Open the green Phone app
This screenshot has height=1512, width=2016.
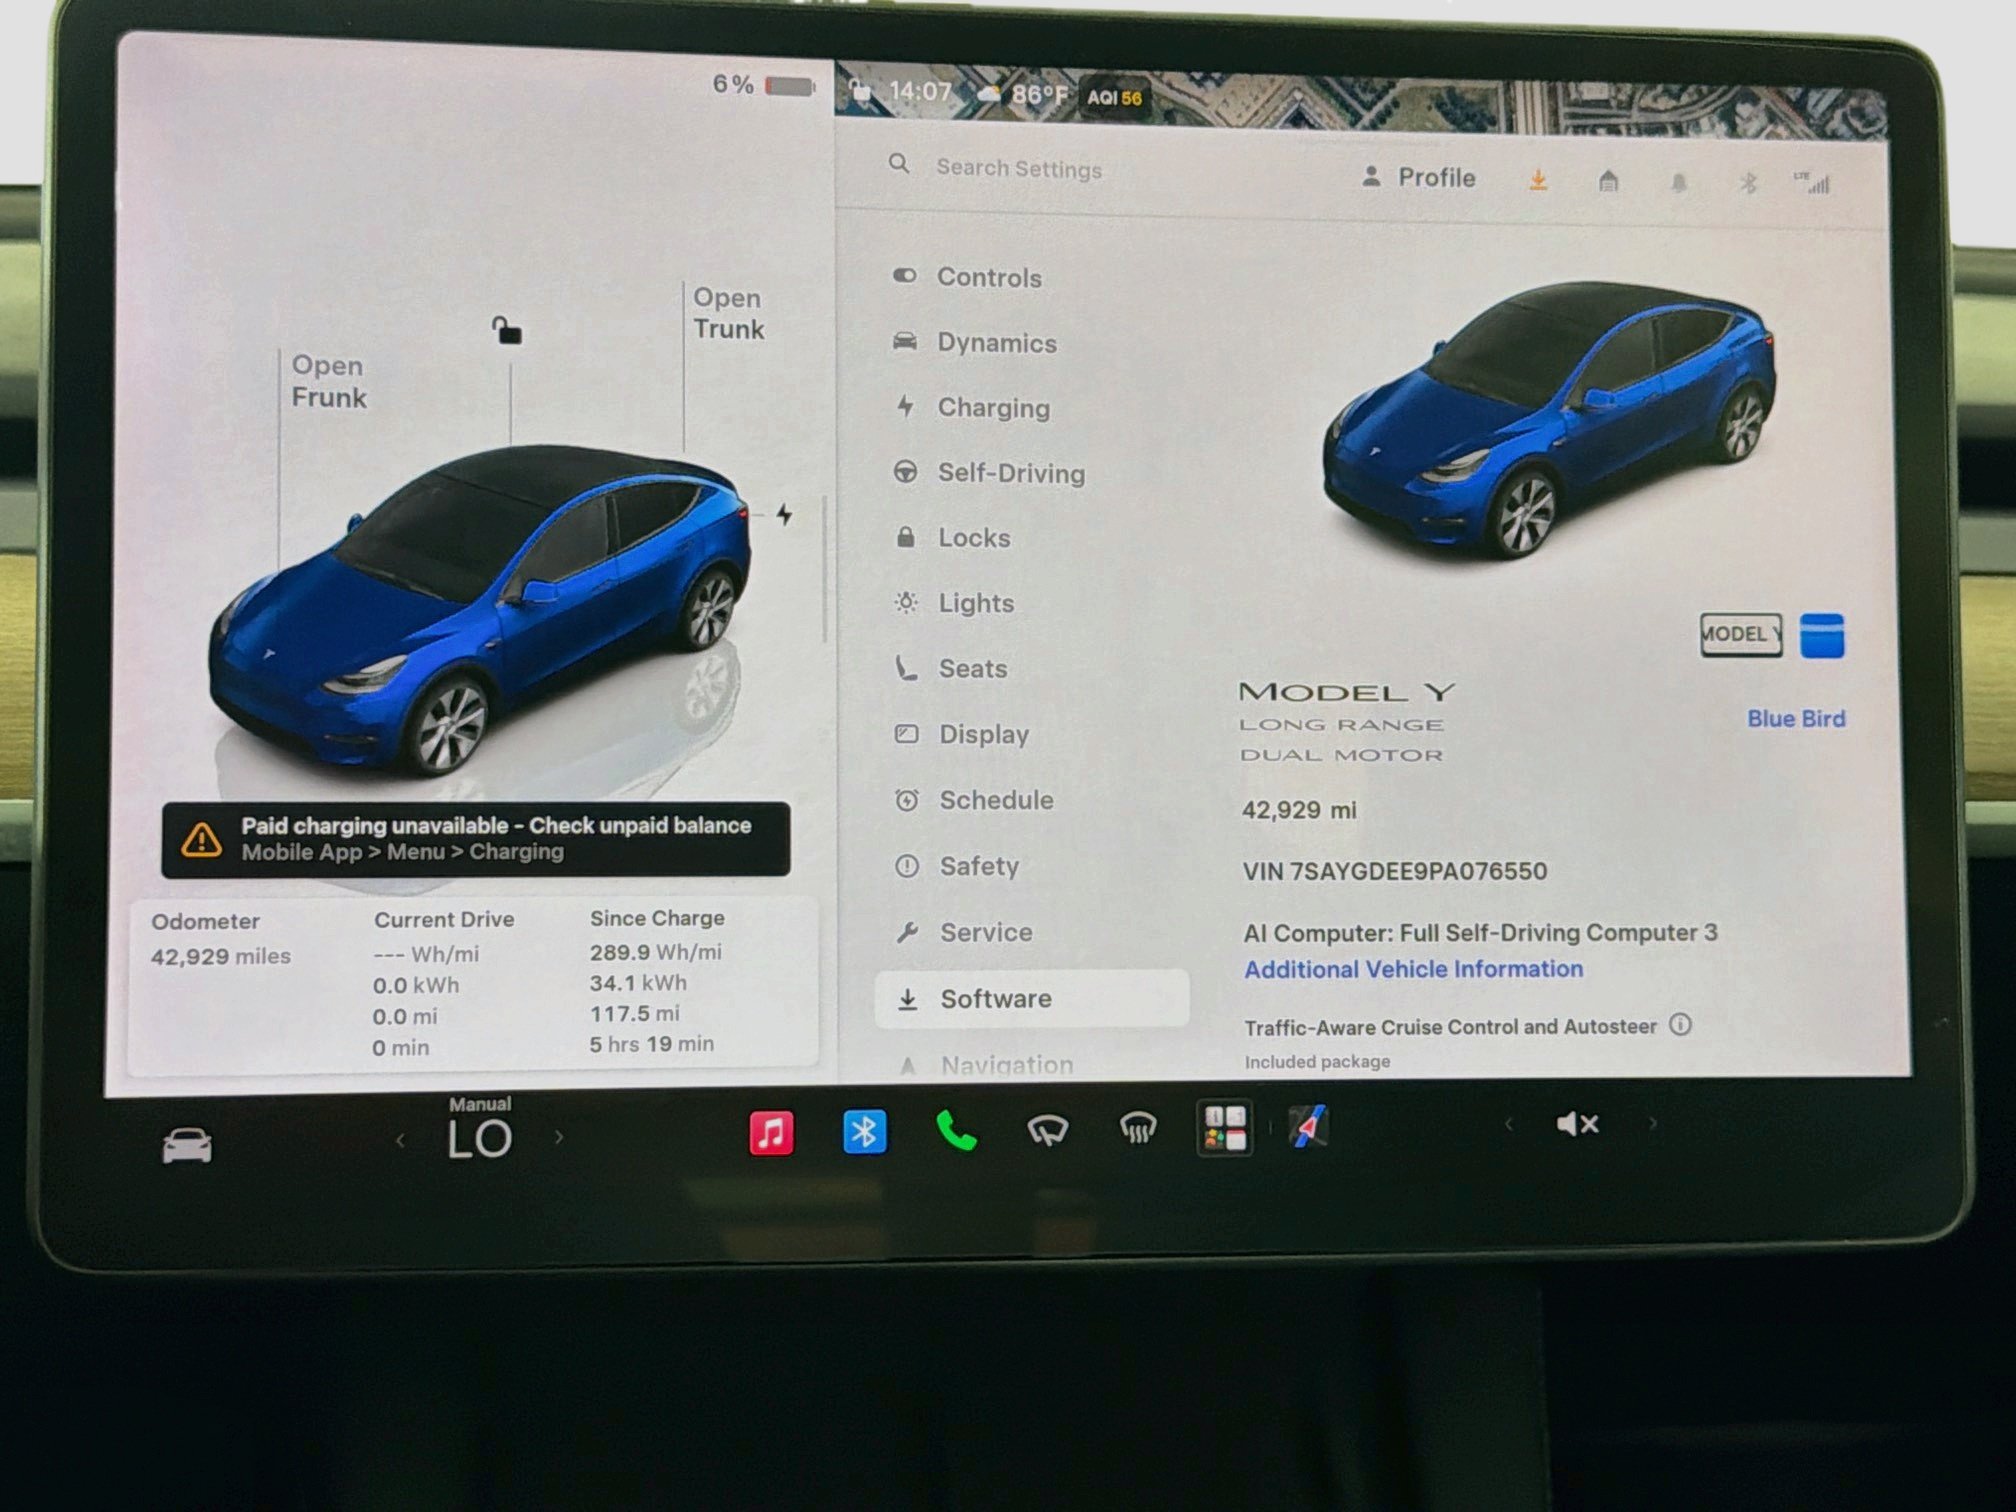pyautogui.click(x=956, y=1131)
